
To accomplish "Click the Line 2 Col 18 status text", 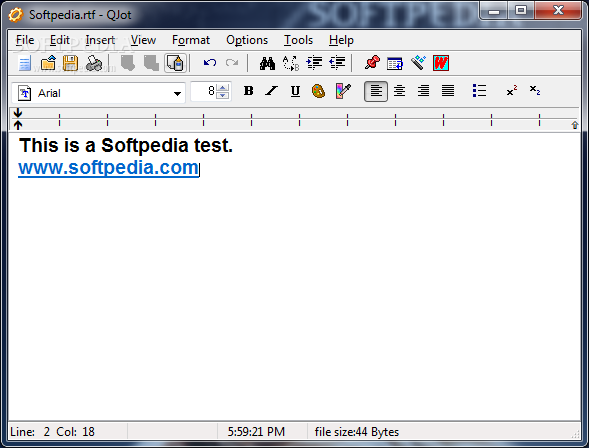I will 52,432.
